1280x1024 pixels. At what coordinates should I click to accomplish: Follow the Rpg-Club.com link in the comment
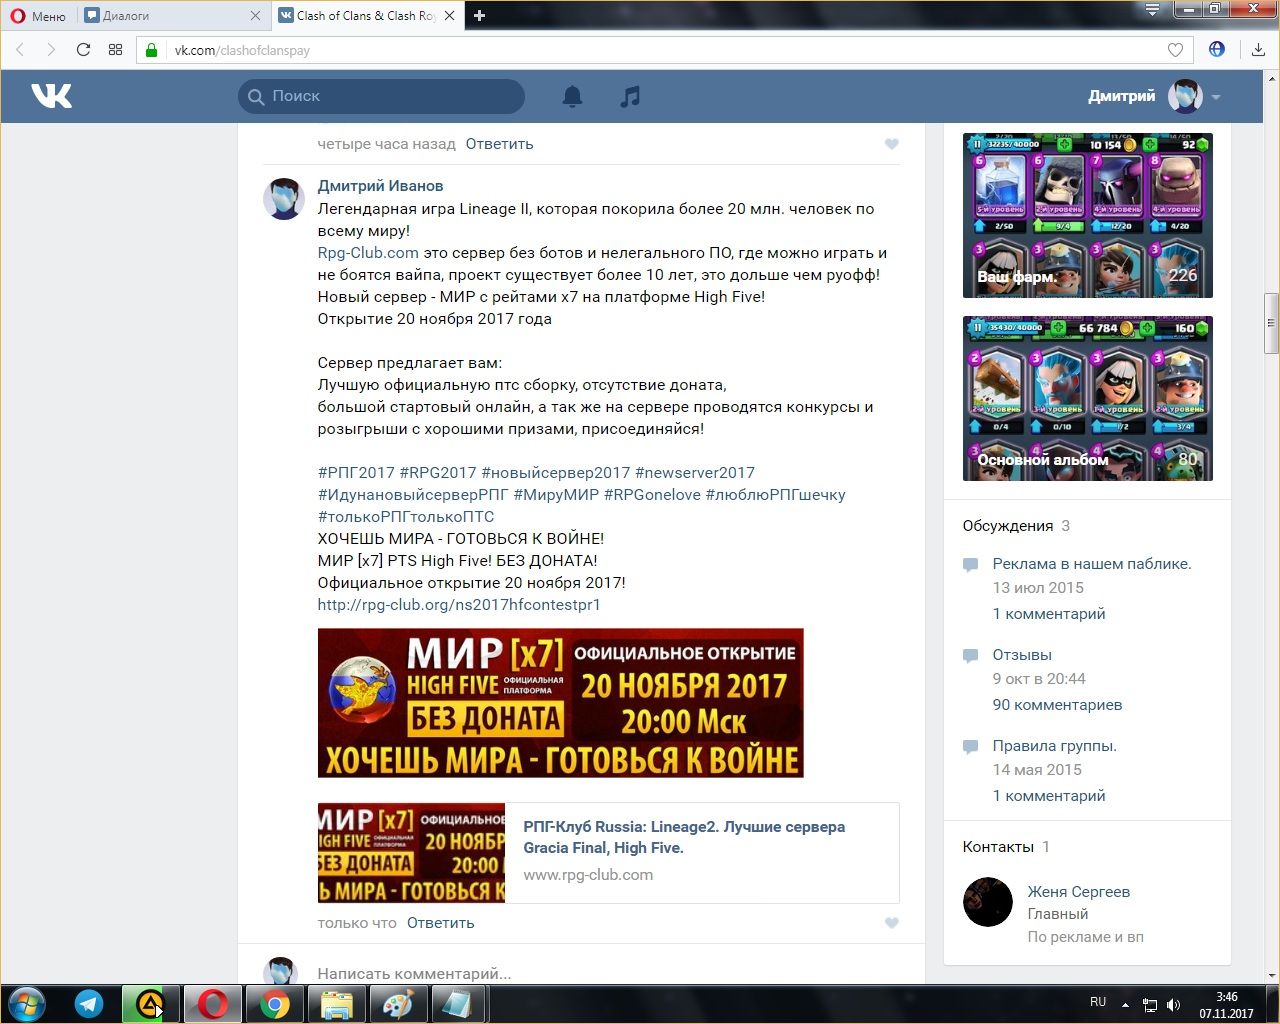pos(368,253)
